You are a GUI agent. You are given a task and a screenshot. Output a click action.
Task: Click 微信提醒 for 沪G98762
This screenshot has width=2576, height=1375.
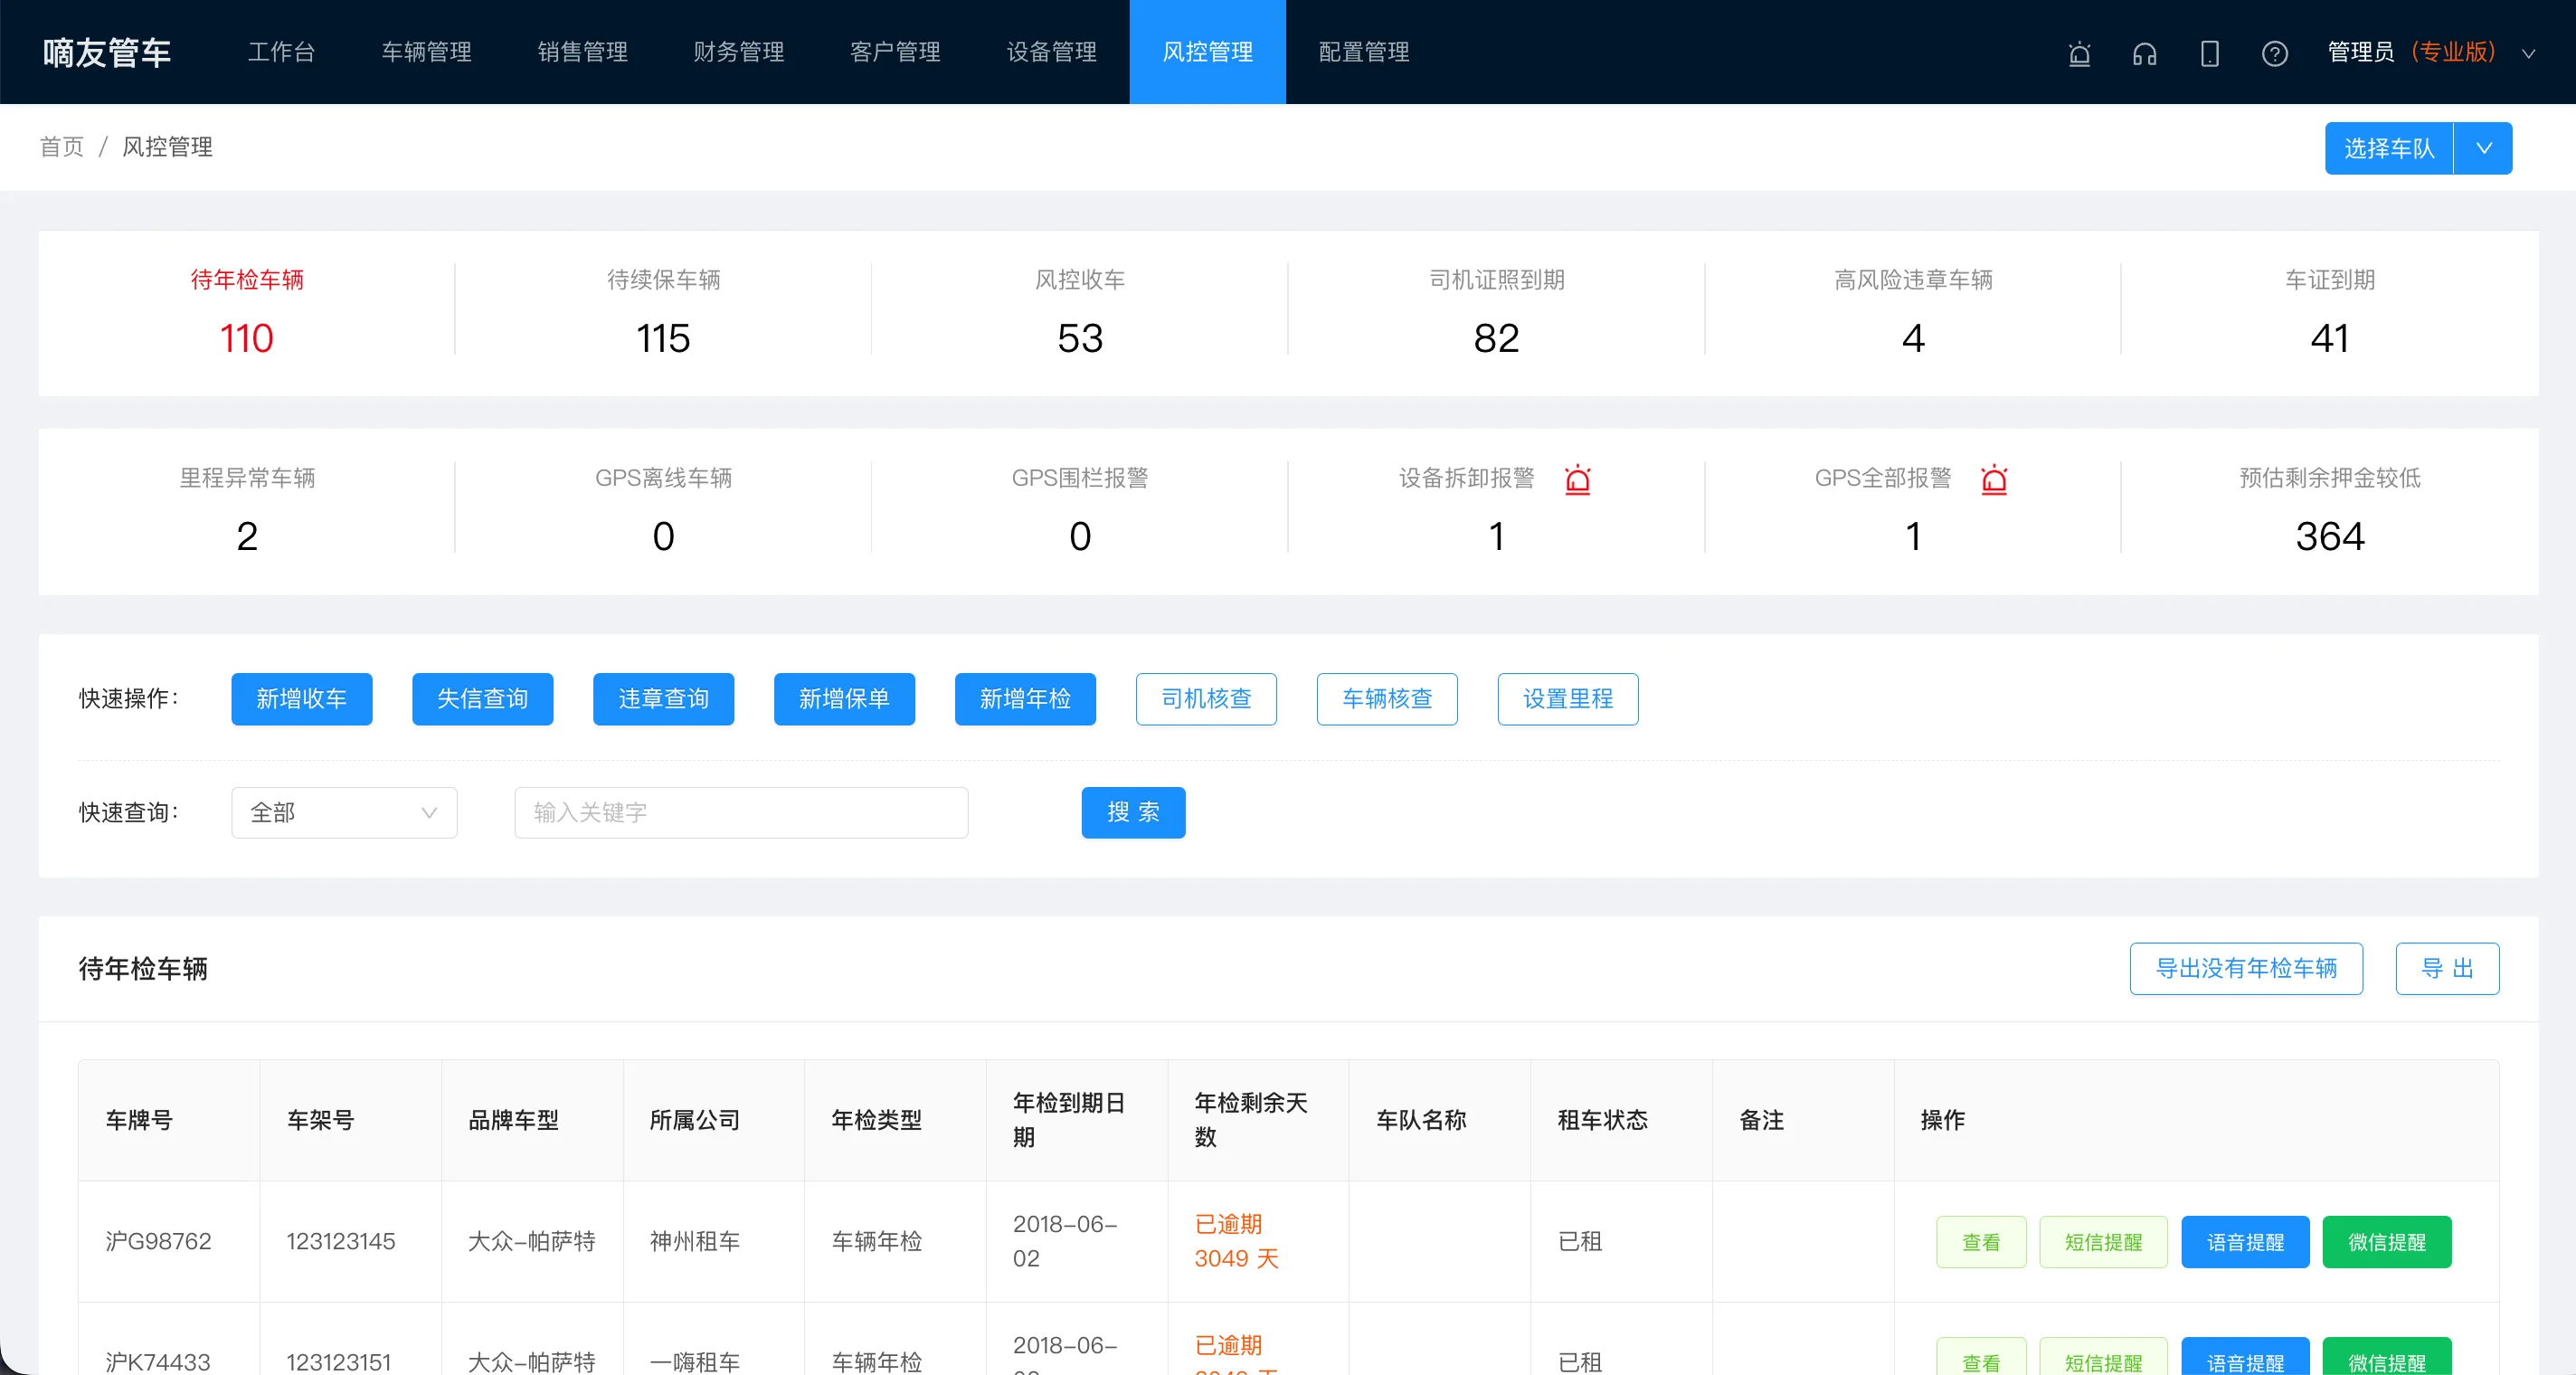[2386, 1242]
